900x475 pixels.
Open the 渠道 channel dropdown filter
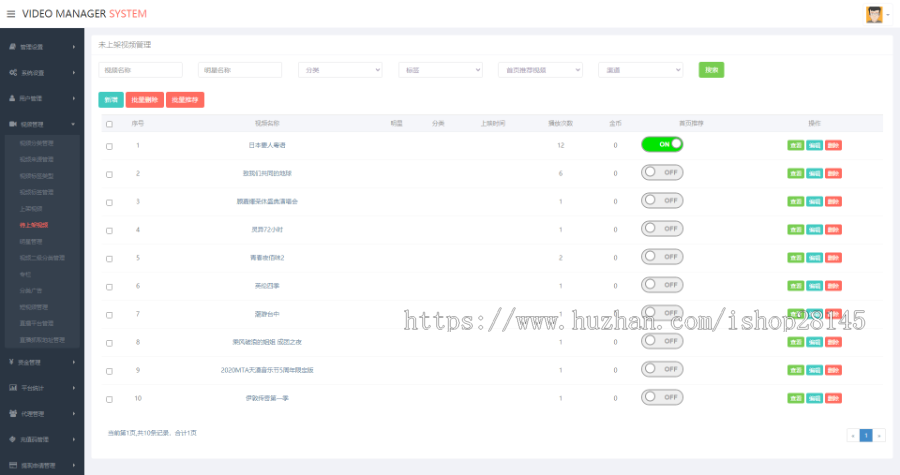(641, 70)
